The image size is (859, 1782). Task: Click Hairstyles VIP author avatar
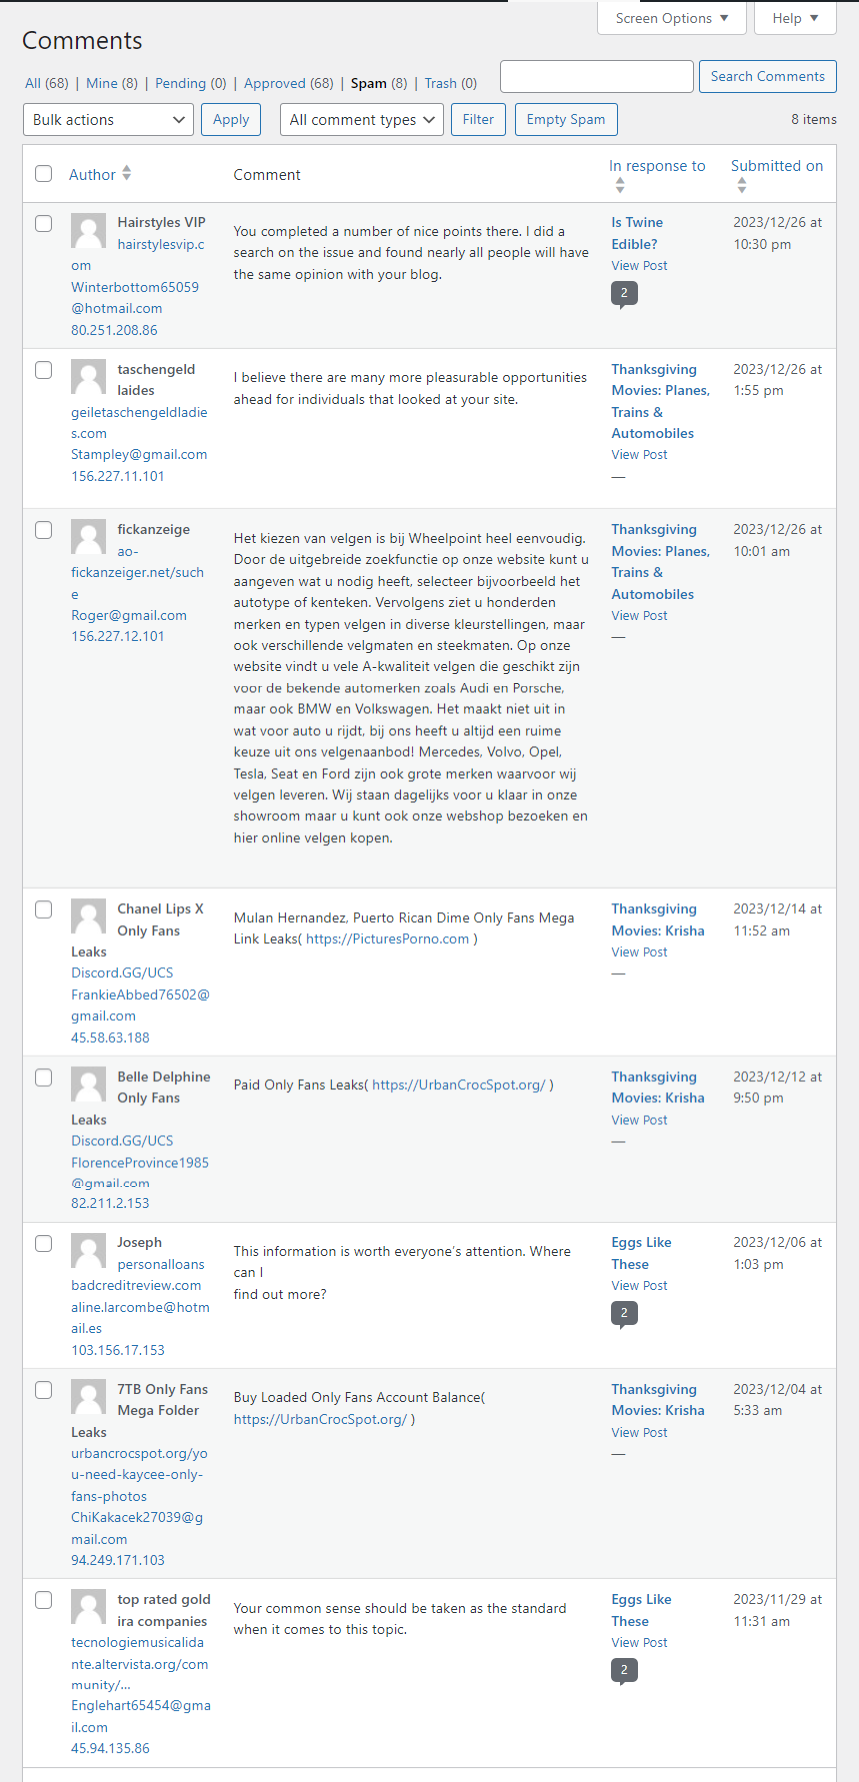[89, 231]
